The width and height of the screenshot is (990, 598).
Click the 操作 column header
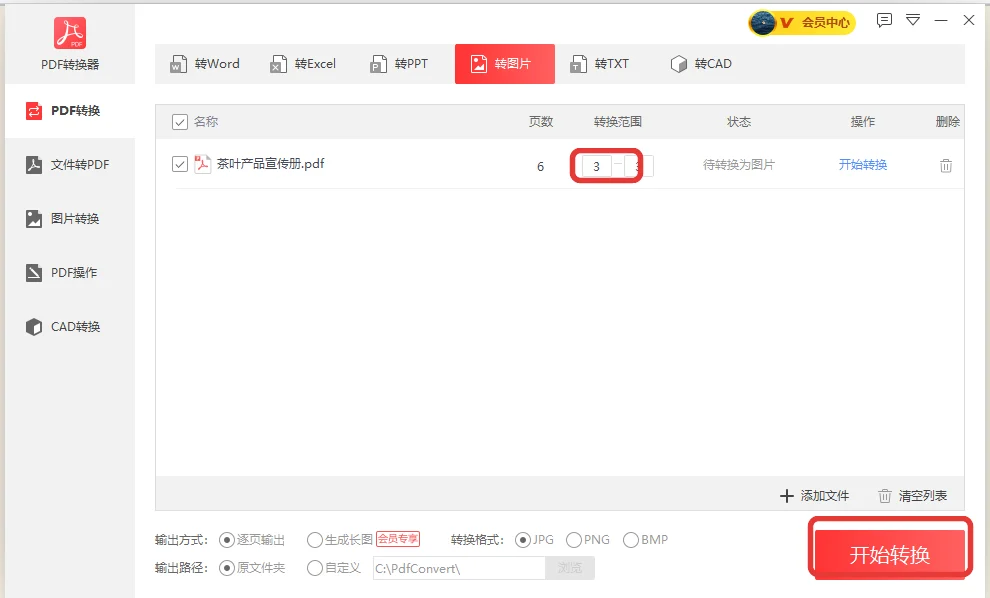pyautogui.click(x=862, y=122)
